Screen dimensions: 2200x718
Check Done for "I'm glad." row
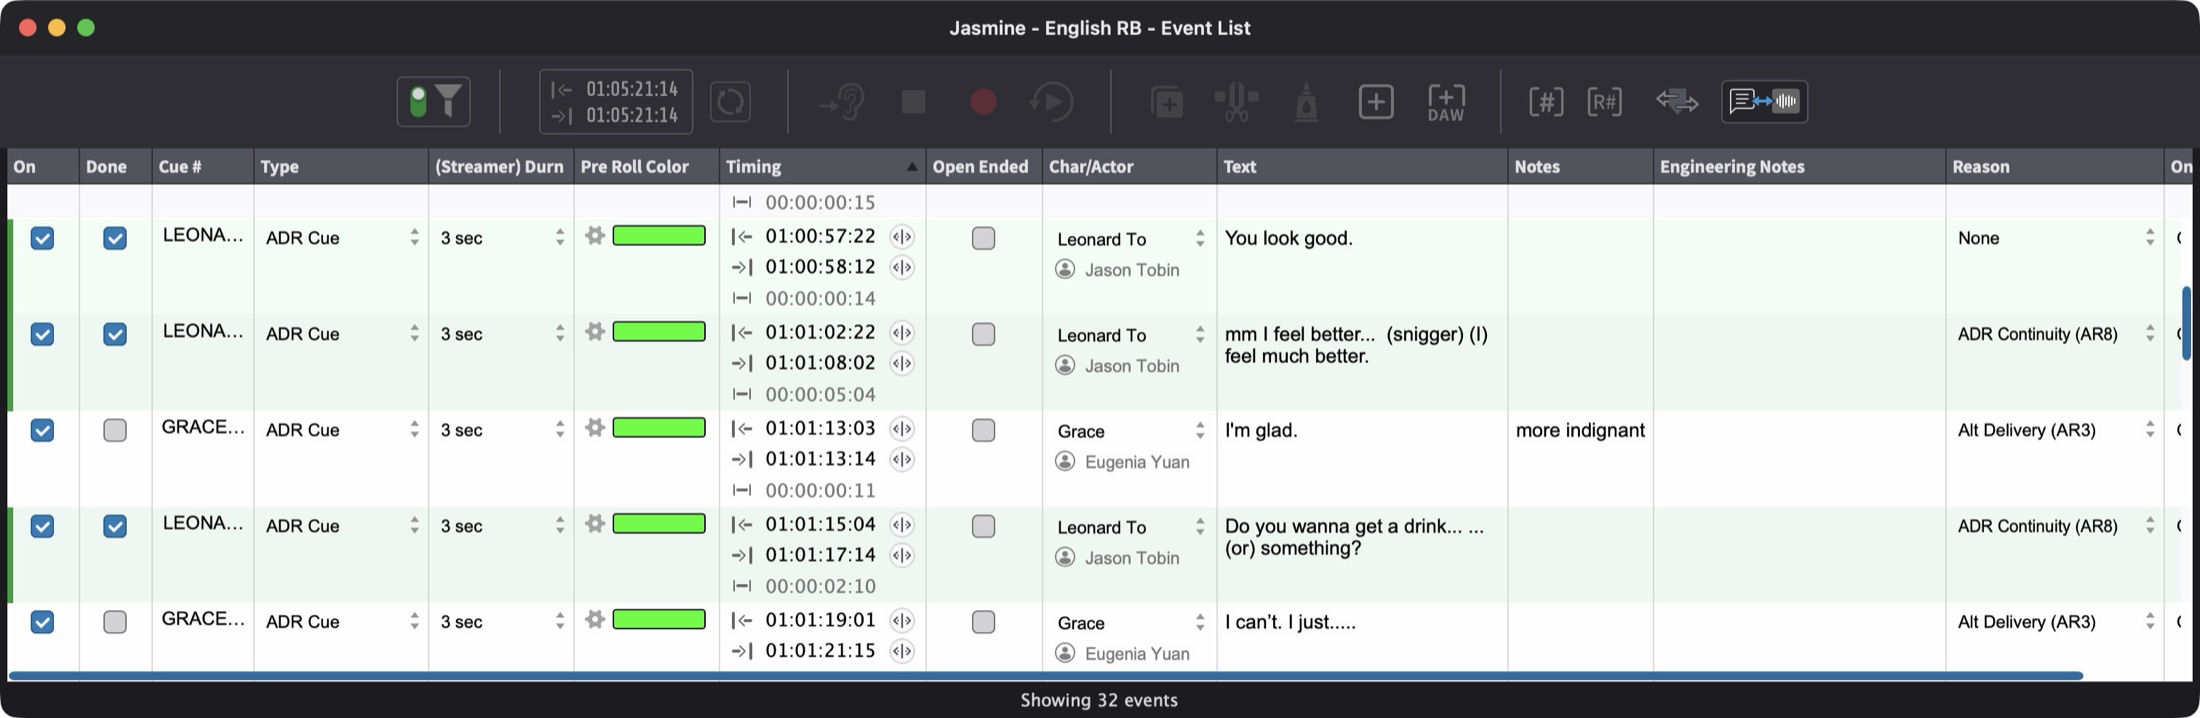coord(115,430)
